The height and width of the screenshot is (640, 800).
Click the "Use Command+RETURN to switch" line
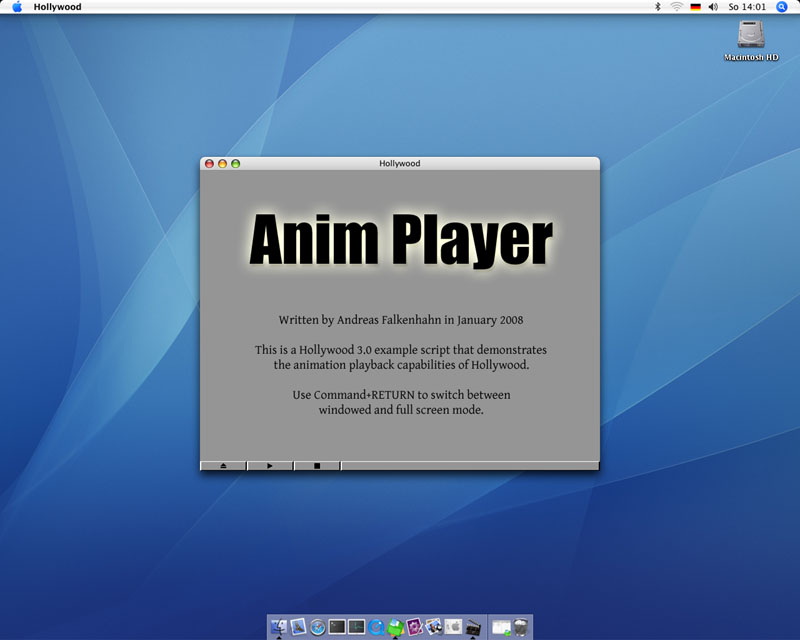click(401, 395)
